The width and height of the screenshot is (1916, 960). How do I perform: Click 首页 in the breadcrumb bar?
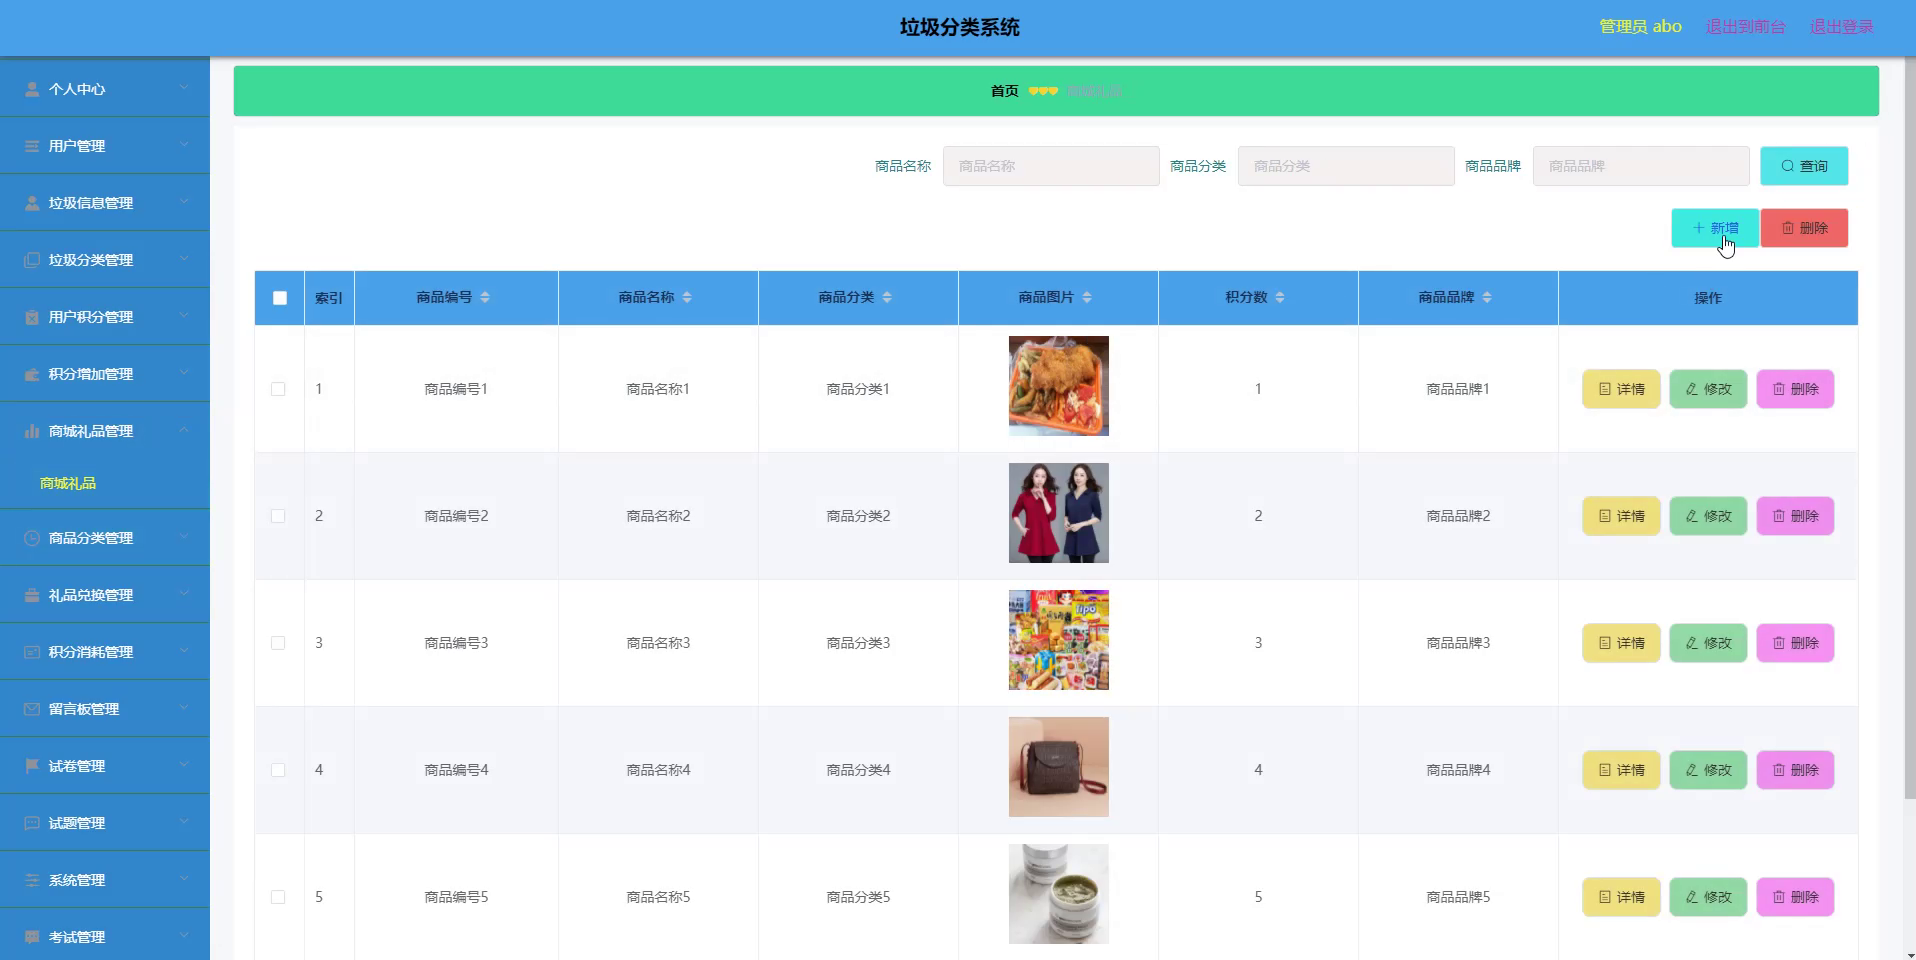1004,91
